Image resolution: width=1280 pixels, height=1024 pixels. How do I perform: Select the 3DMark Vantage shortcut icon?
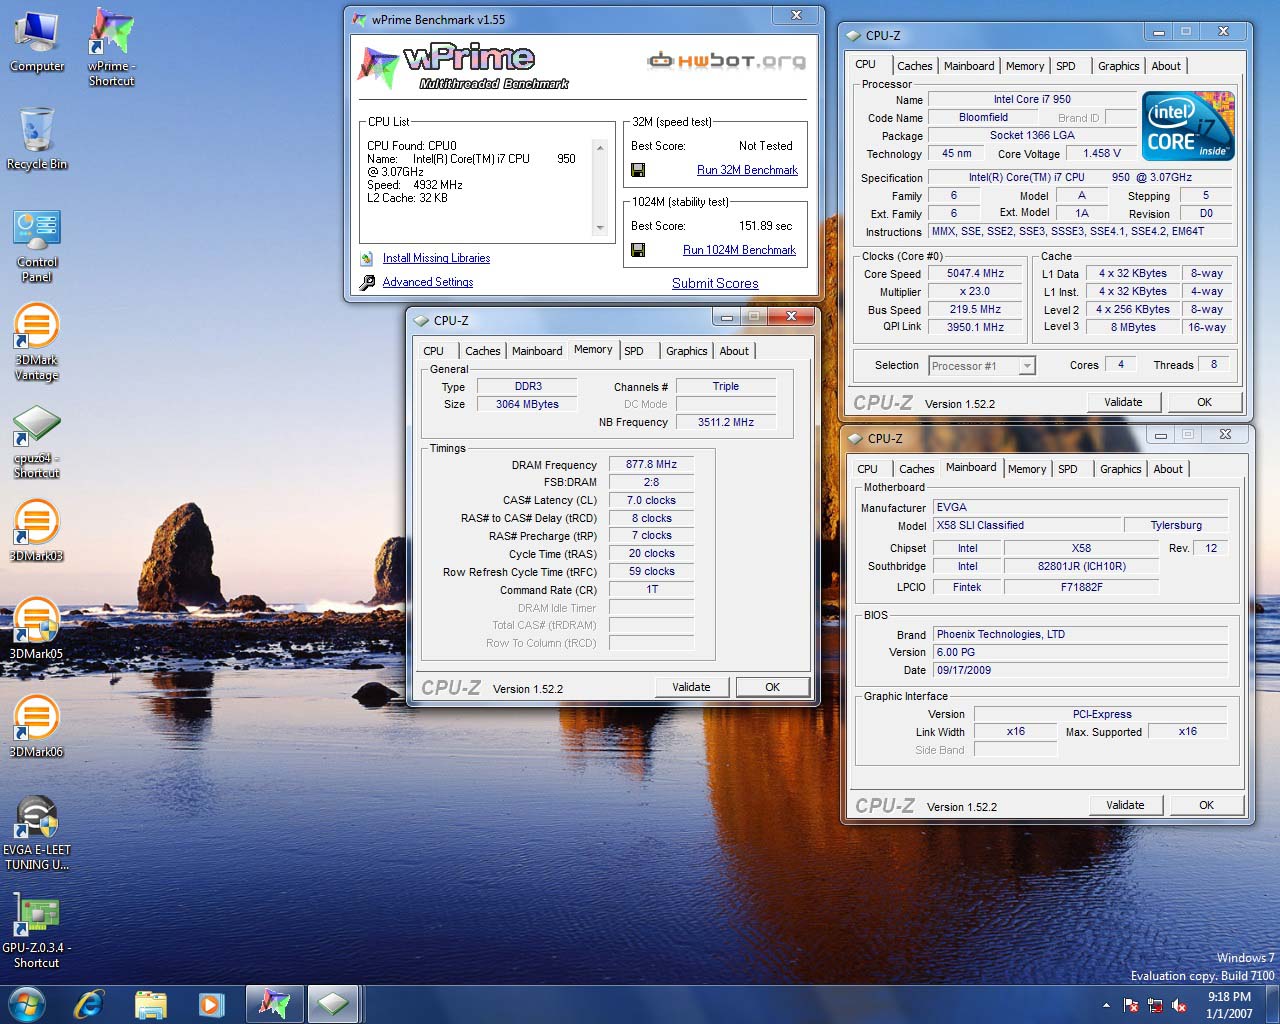37,343
